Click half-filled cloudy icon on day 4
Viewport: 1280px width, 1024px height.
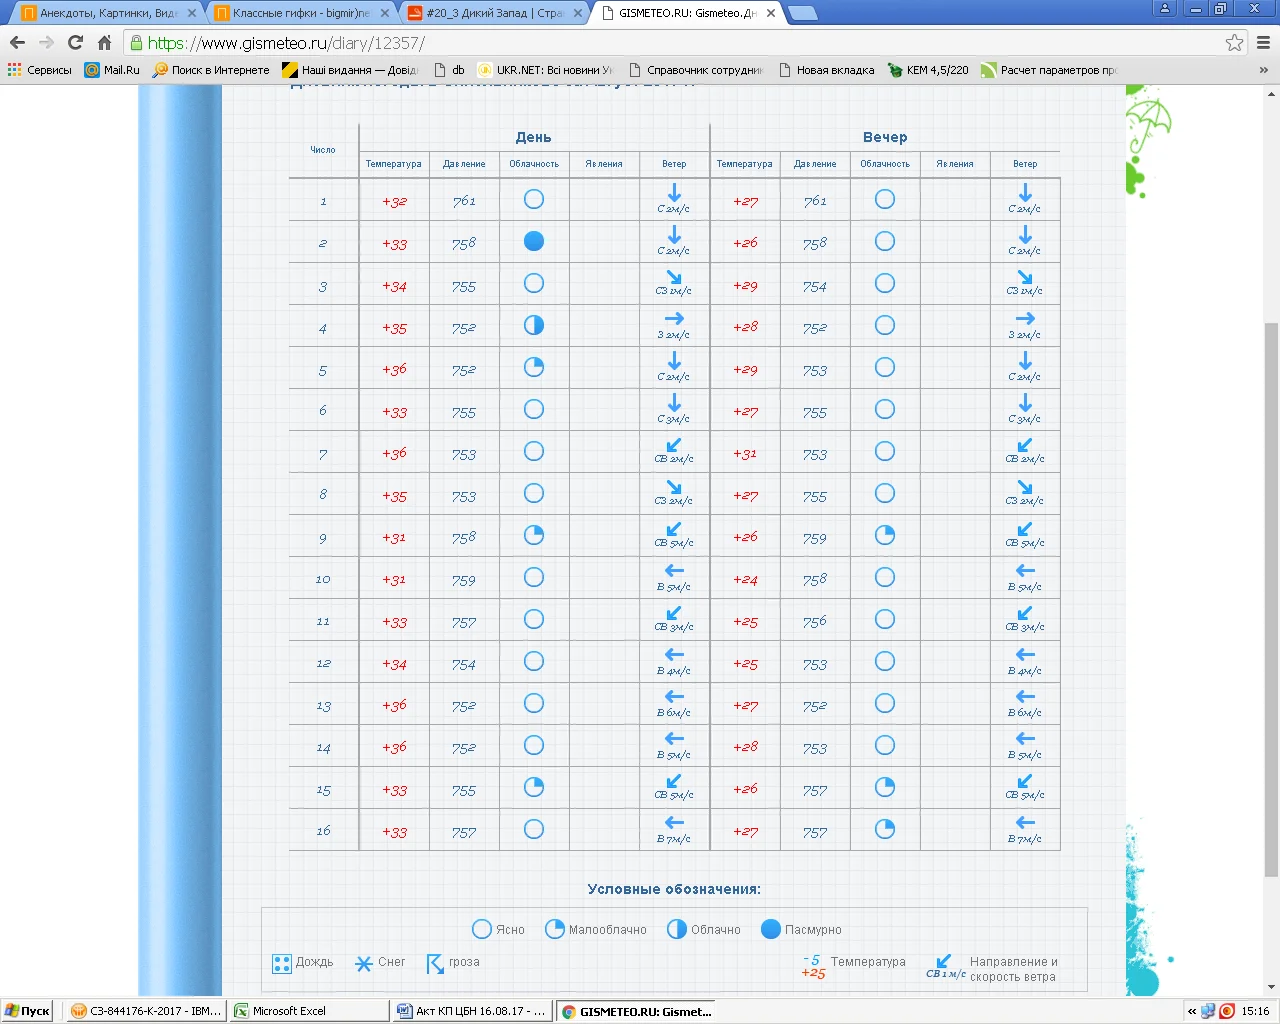534,325
